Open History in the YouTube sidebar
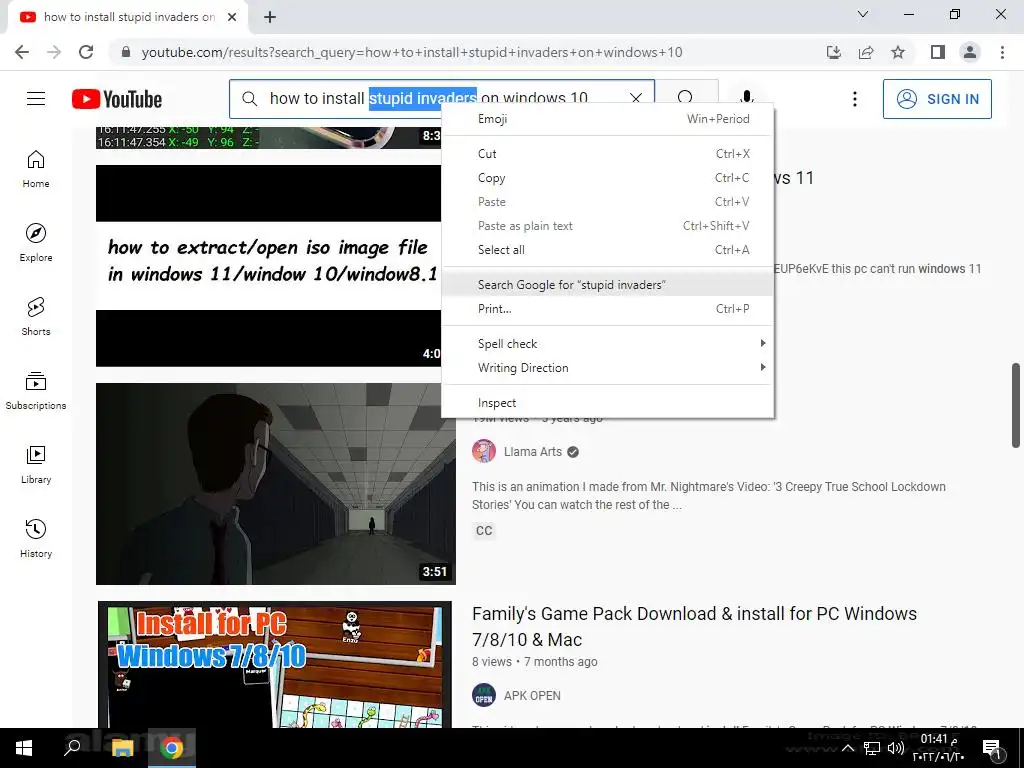 tap(36, 538)
